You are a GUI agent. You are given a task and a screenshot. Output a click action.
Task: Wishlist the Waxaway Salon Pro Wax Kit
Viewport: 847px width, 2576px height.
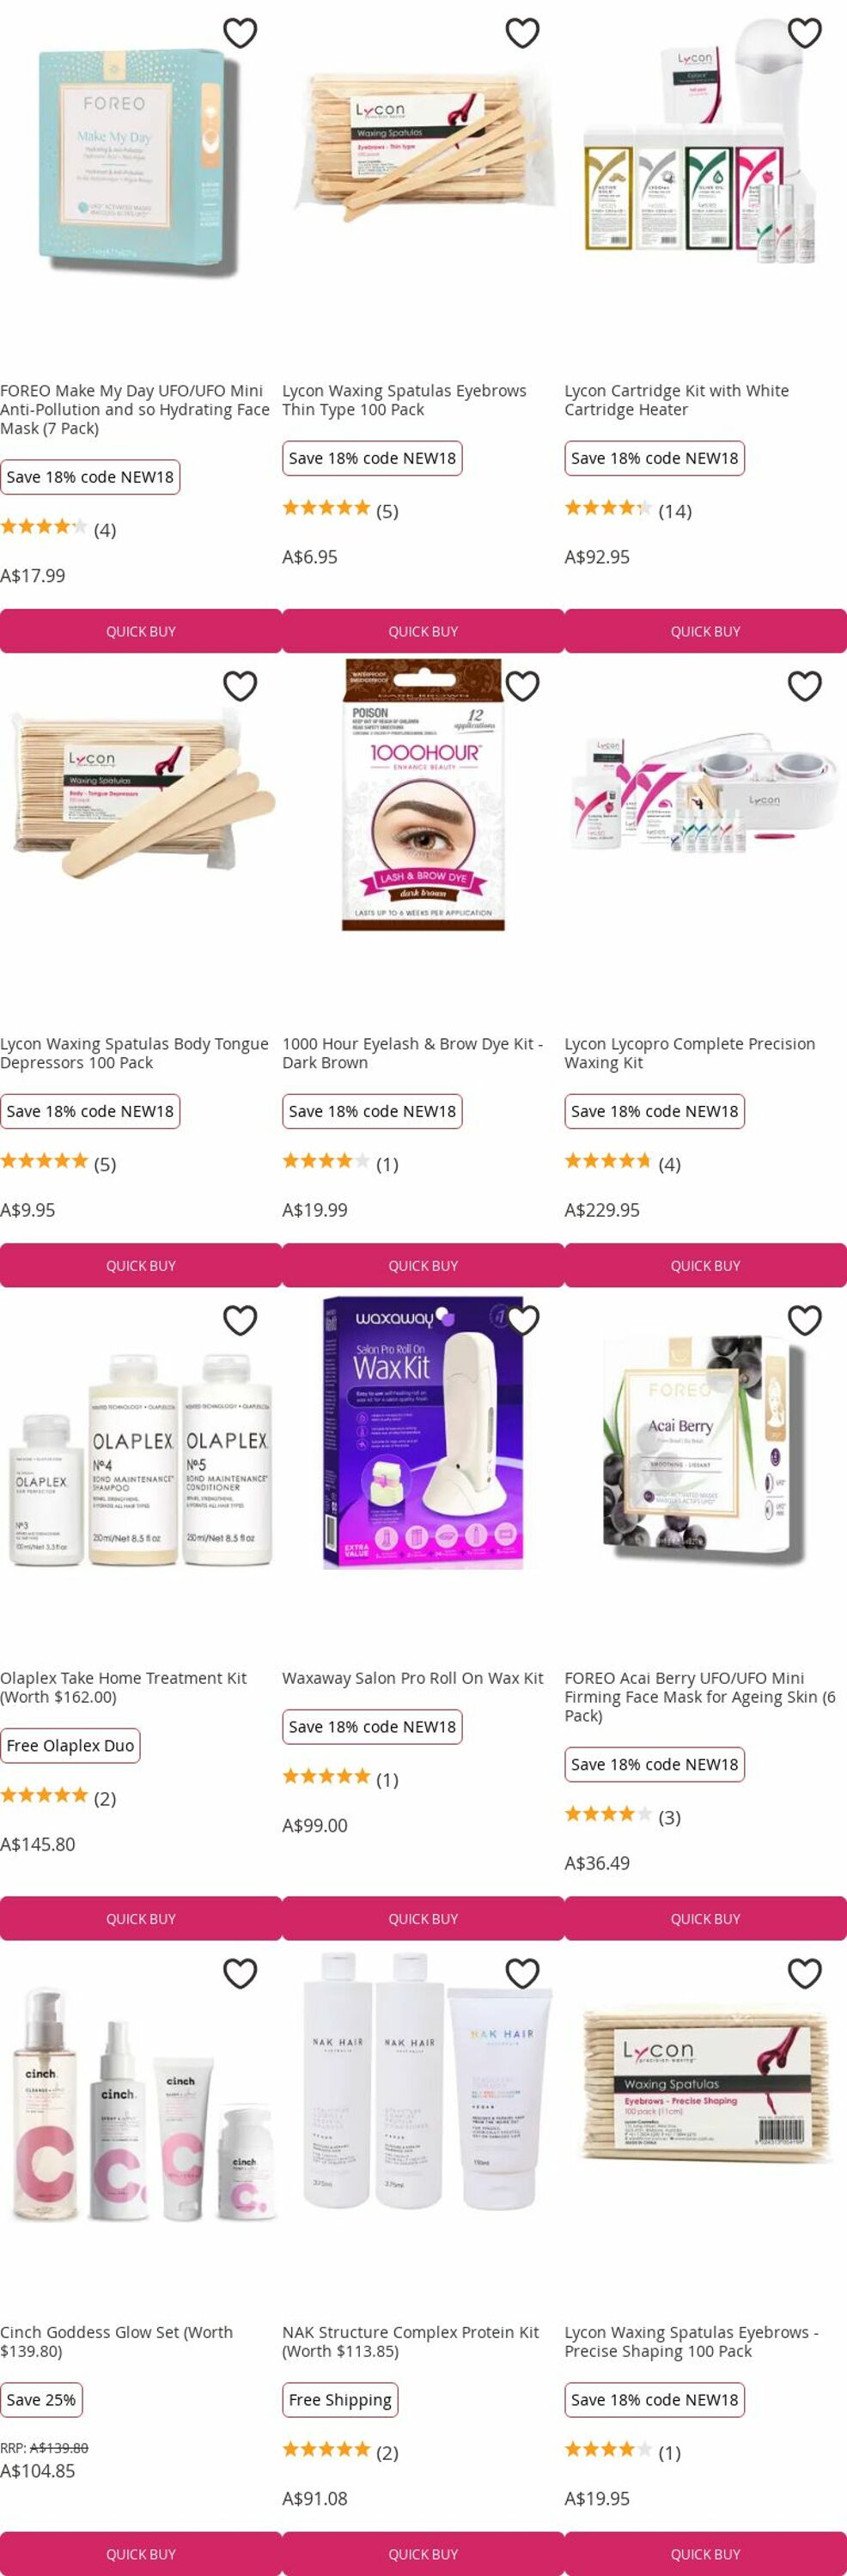(522, 1320)
